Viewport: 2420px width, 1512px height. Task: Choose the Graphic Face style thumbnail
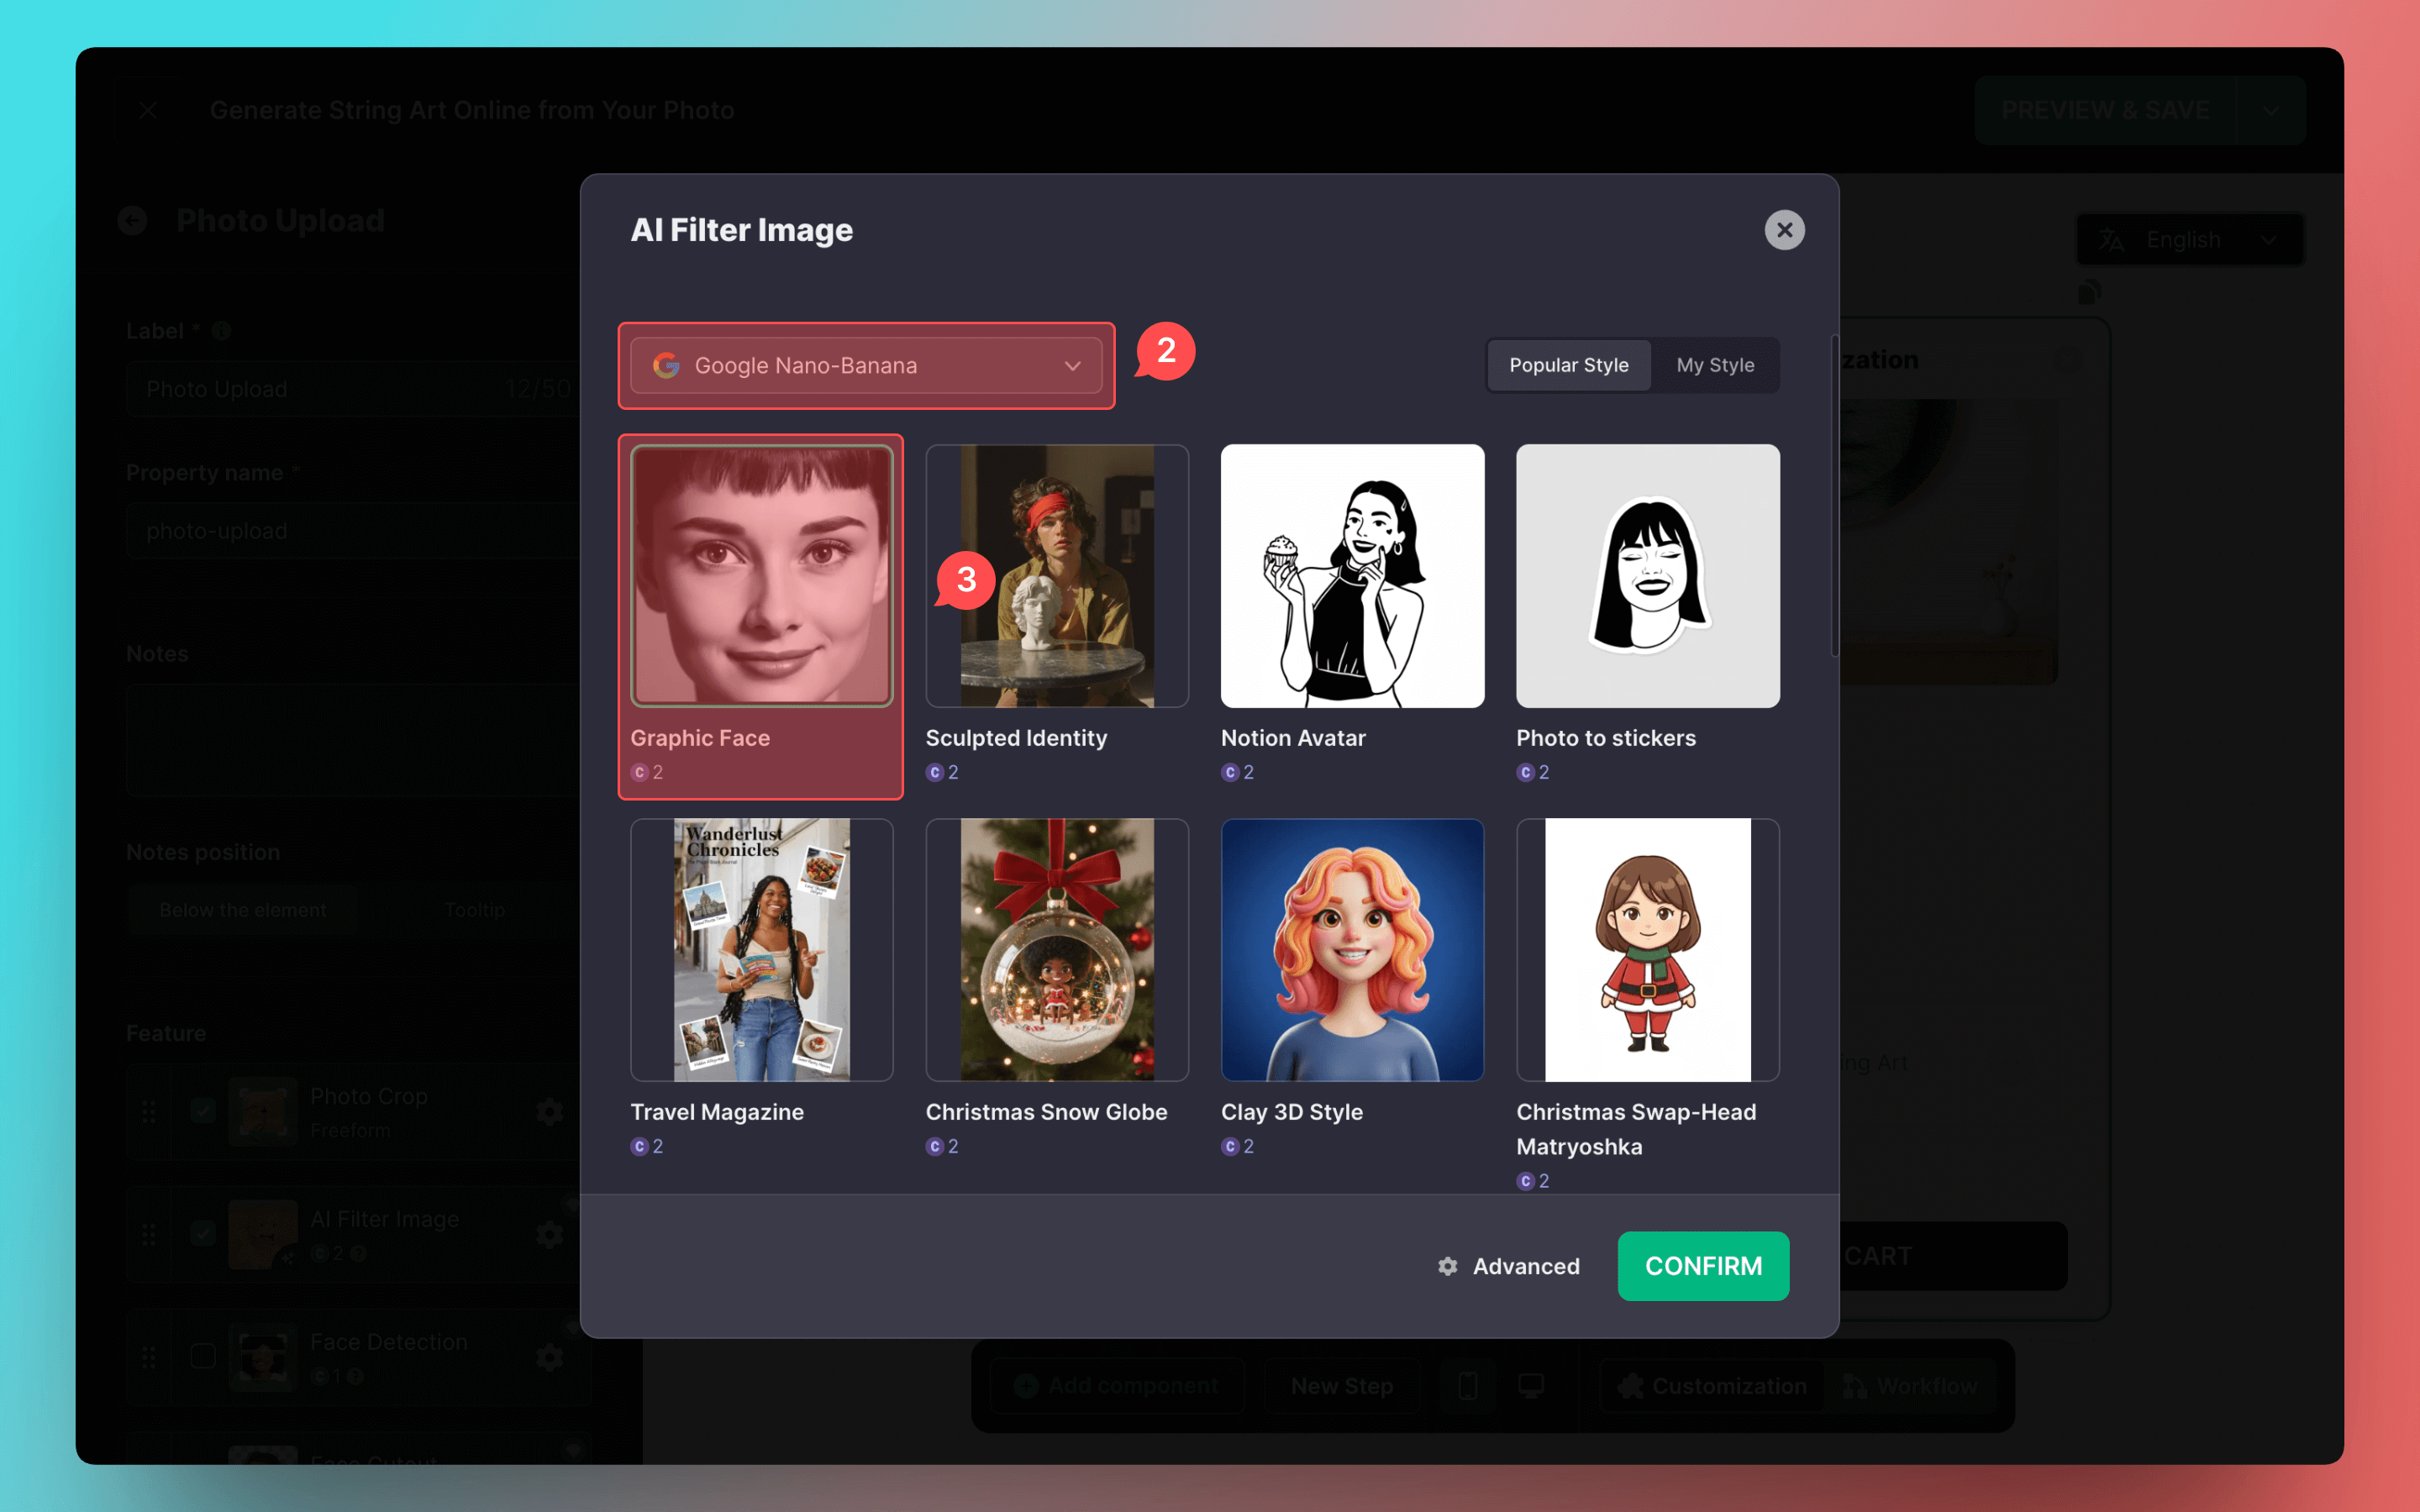coord(761,576)
